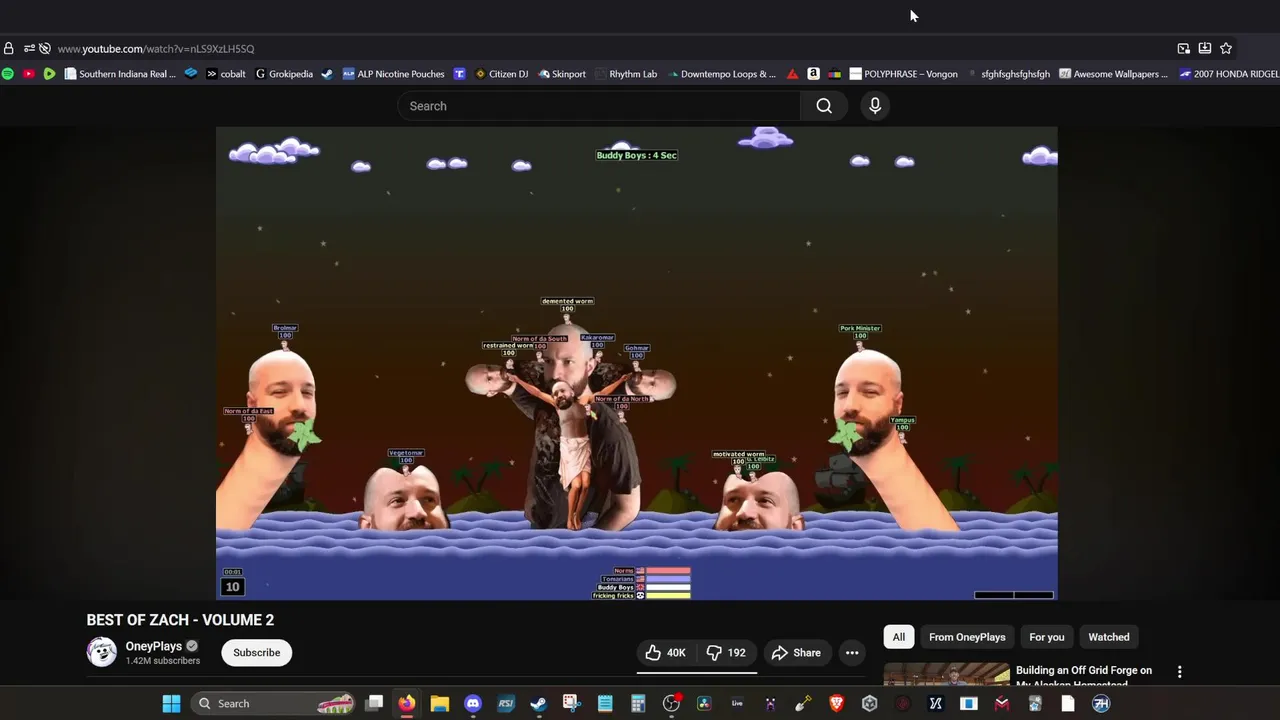The width and height of the screenshot is (1280, 720).
Task: Open the Grokipedia bookmark
Action: click(285, 74)
